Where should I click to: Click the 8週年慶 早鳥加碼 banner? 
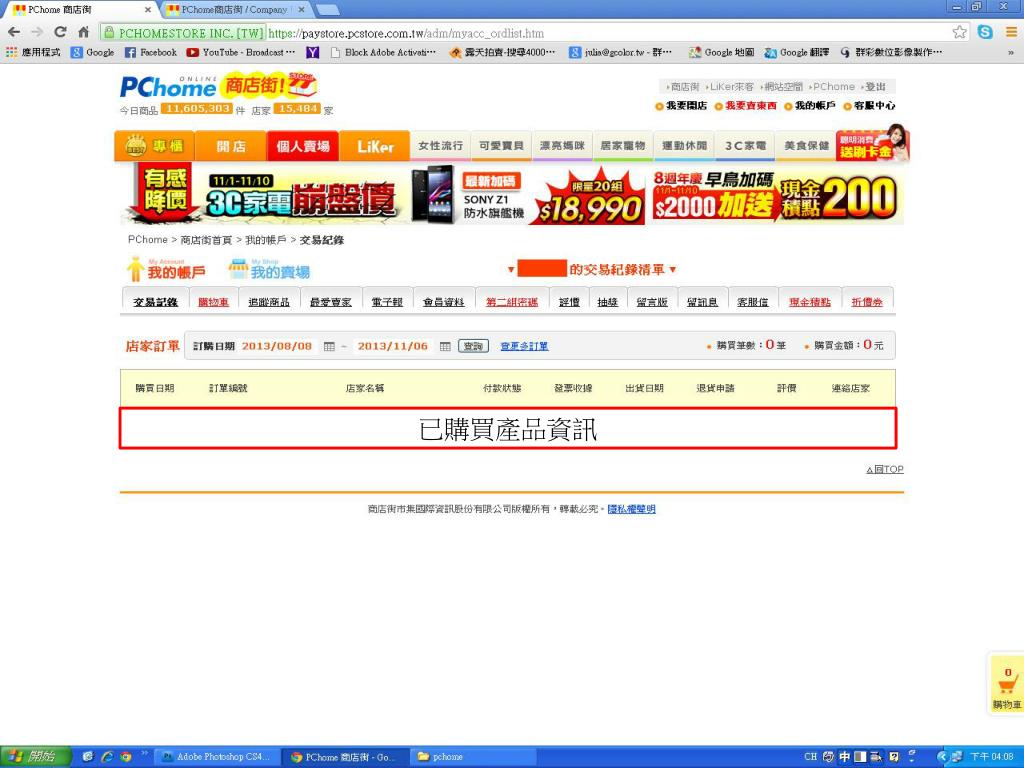[775, 195]
